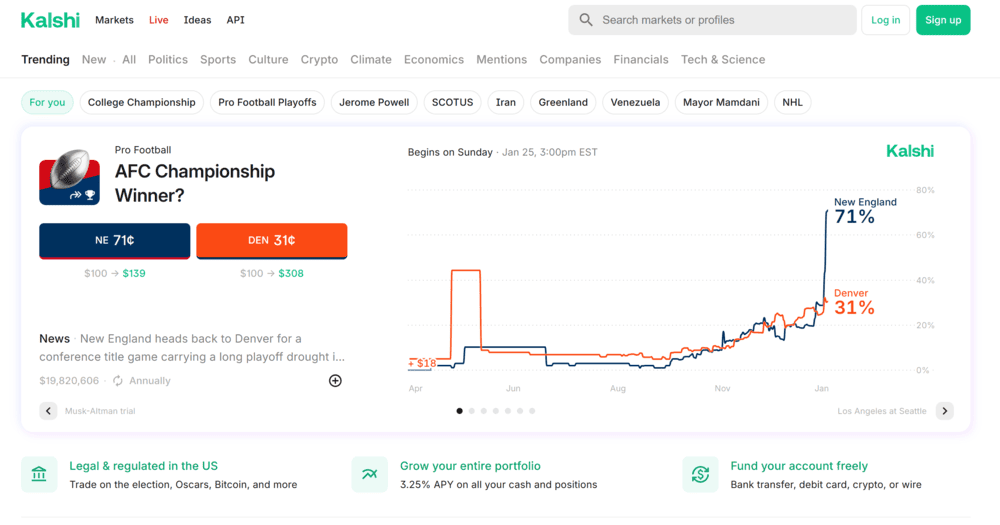Open the Live tab in navigation

click(x=159, y=20)
